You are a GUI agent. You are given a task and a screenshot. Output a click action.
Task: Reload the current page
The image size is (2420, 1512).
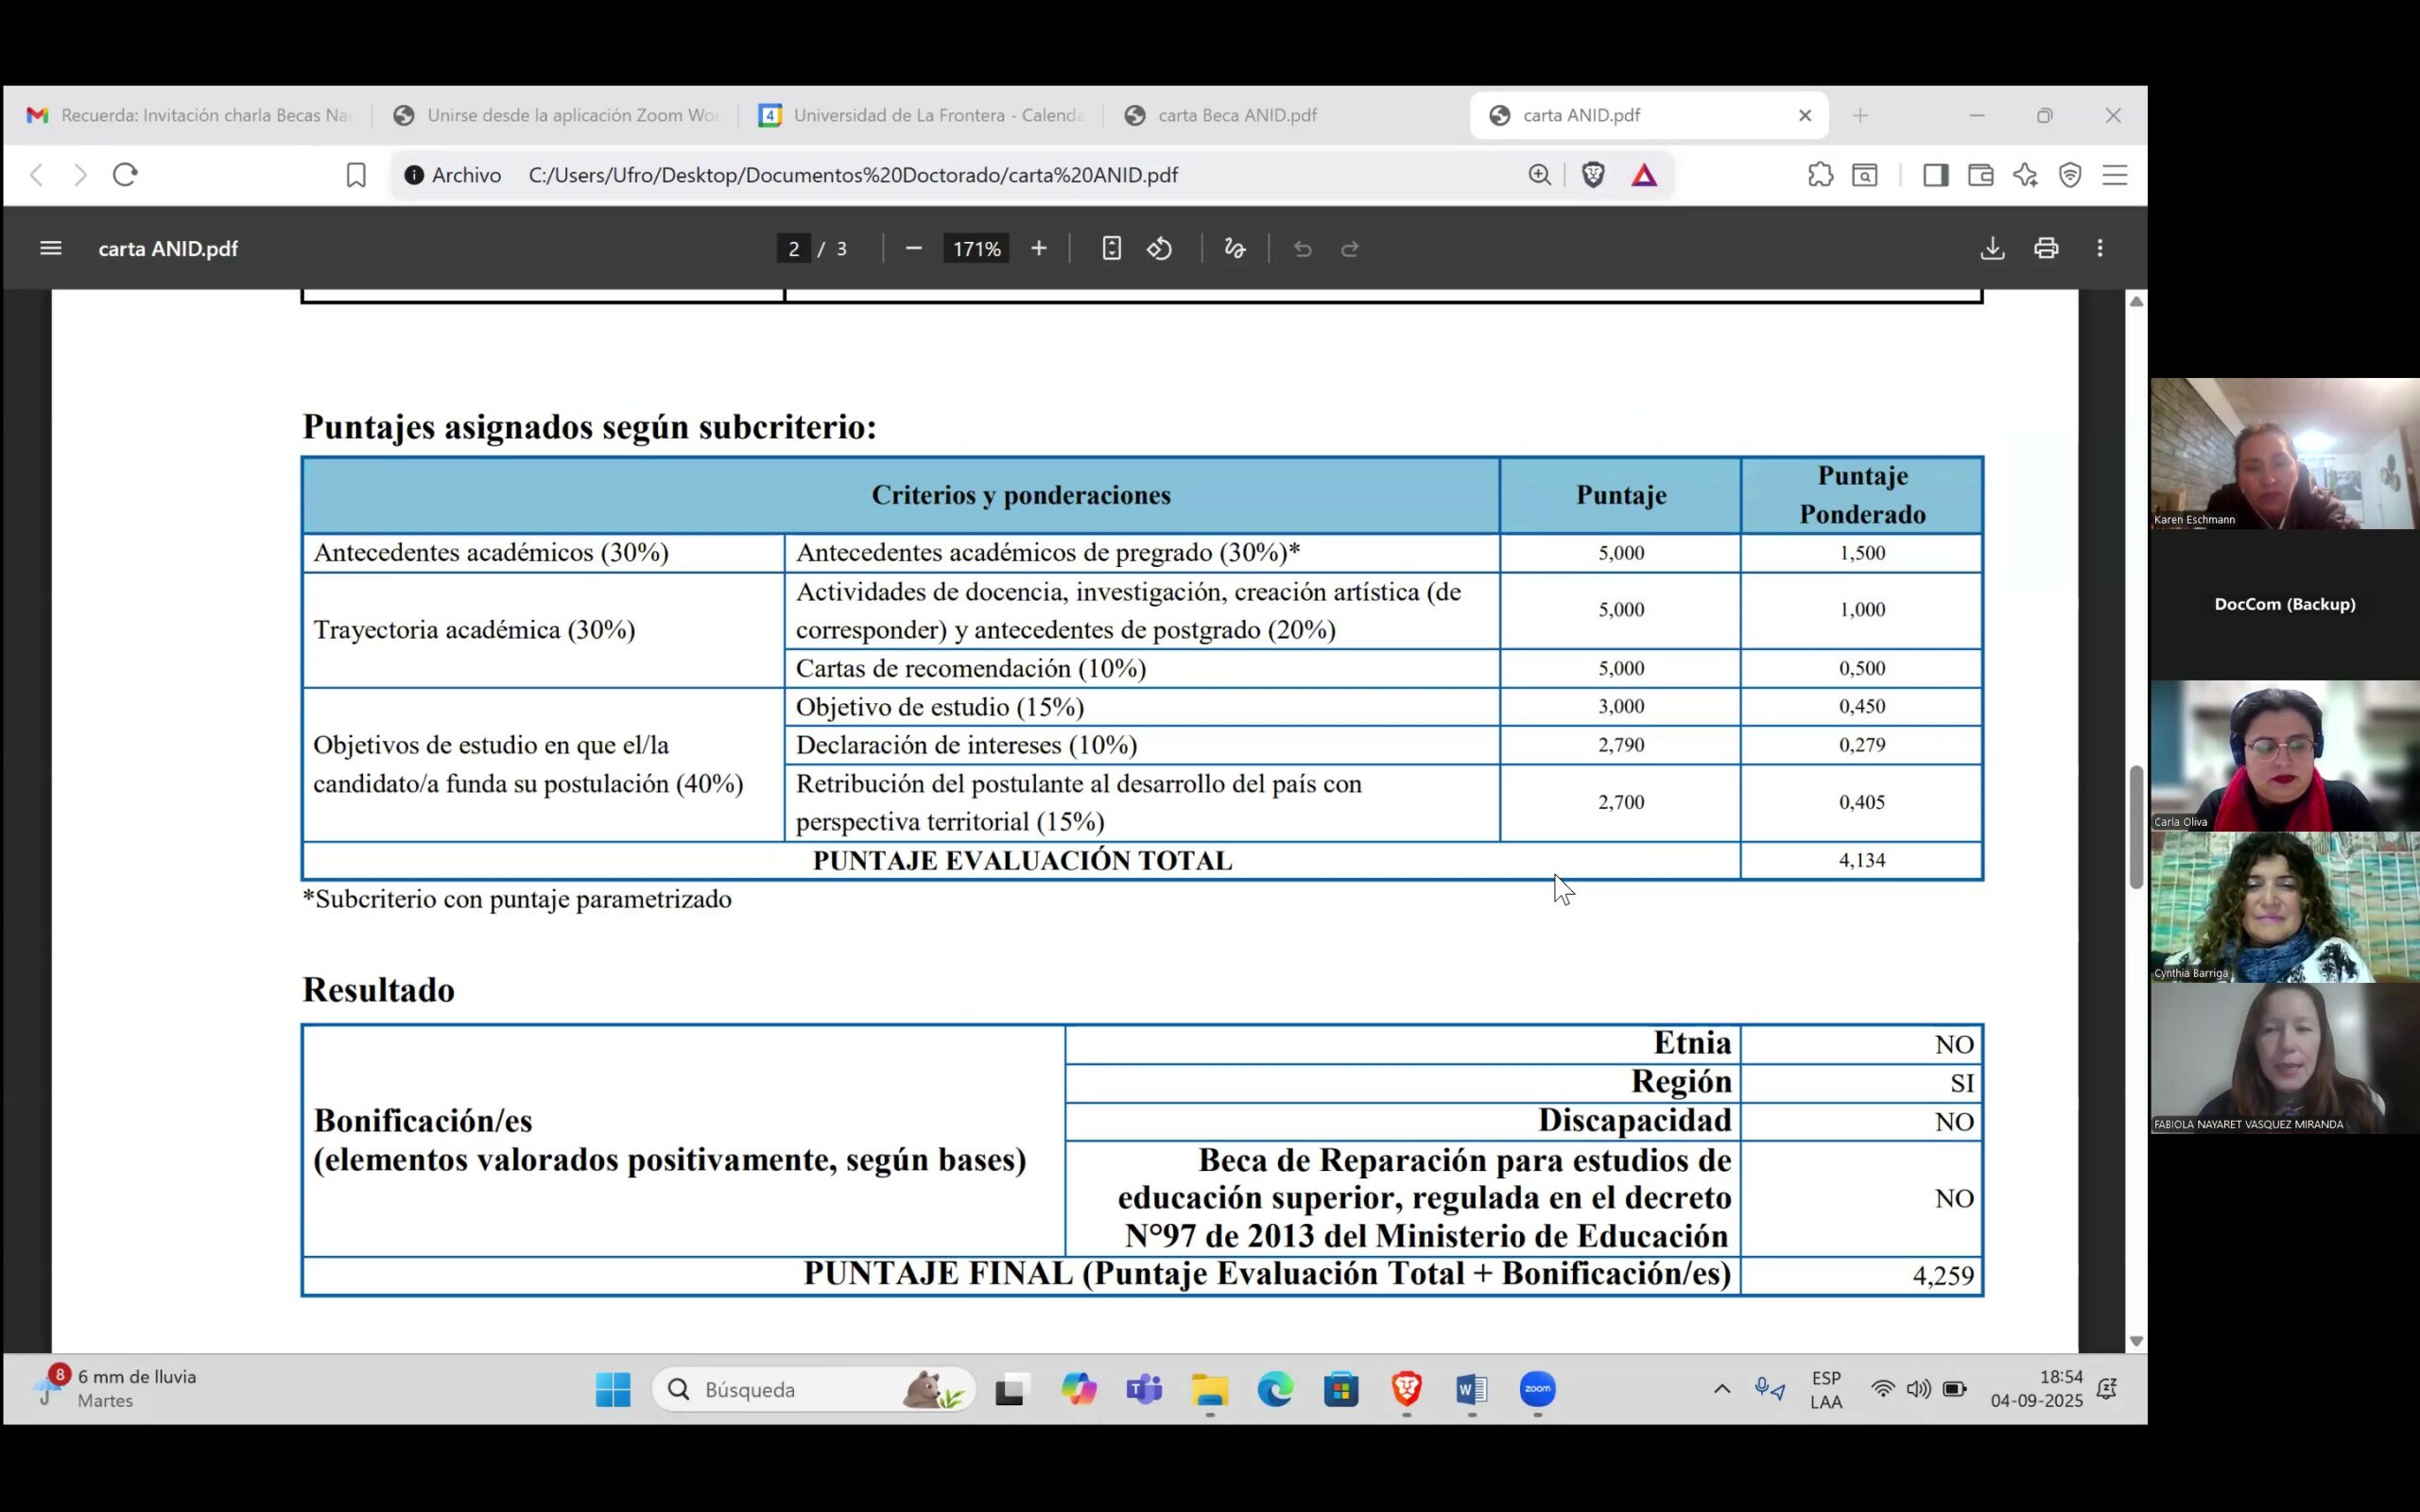pyautogui.click(x=125, y=175)
